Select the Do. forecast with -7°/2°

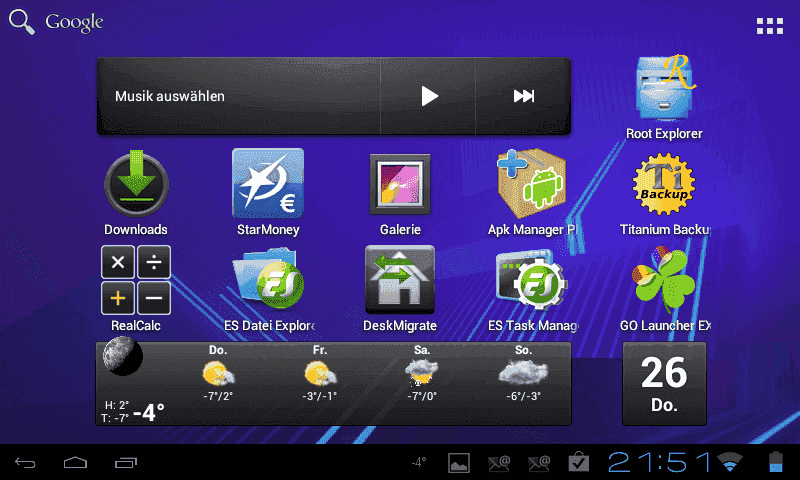(x=218, y=373)
